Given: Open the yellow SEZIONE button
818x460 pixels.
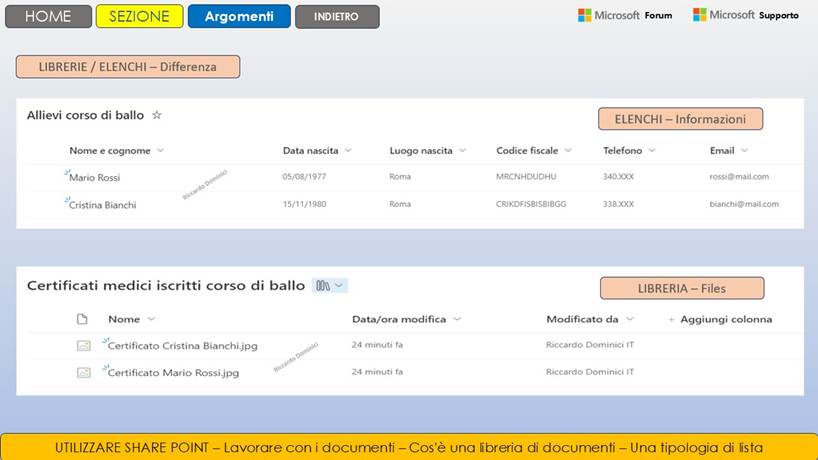Looking at the screenshot, I should click(x=139, y=16).
